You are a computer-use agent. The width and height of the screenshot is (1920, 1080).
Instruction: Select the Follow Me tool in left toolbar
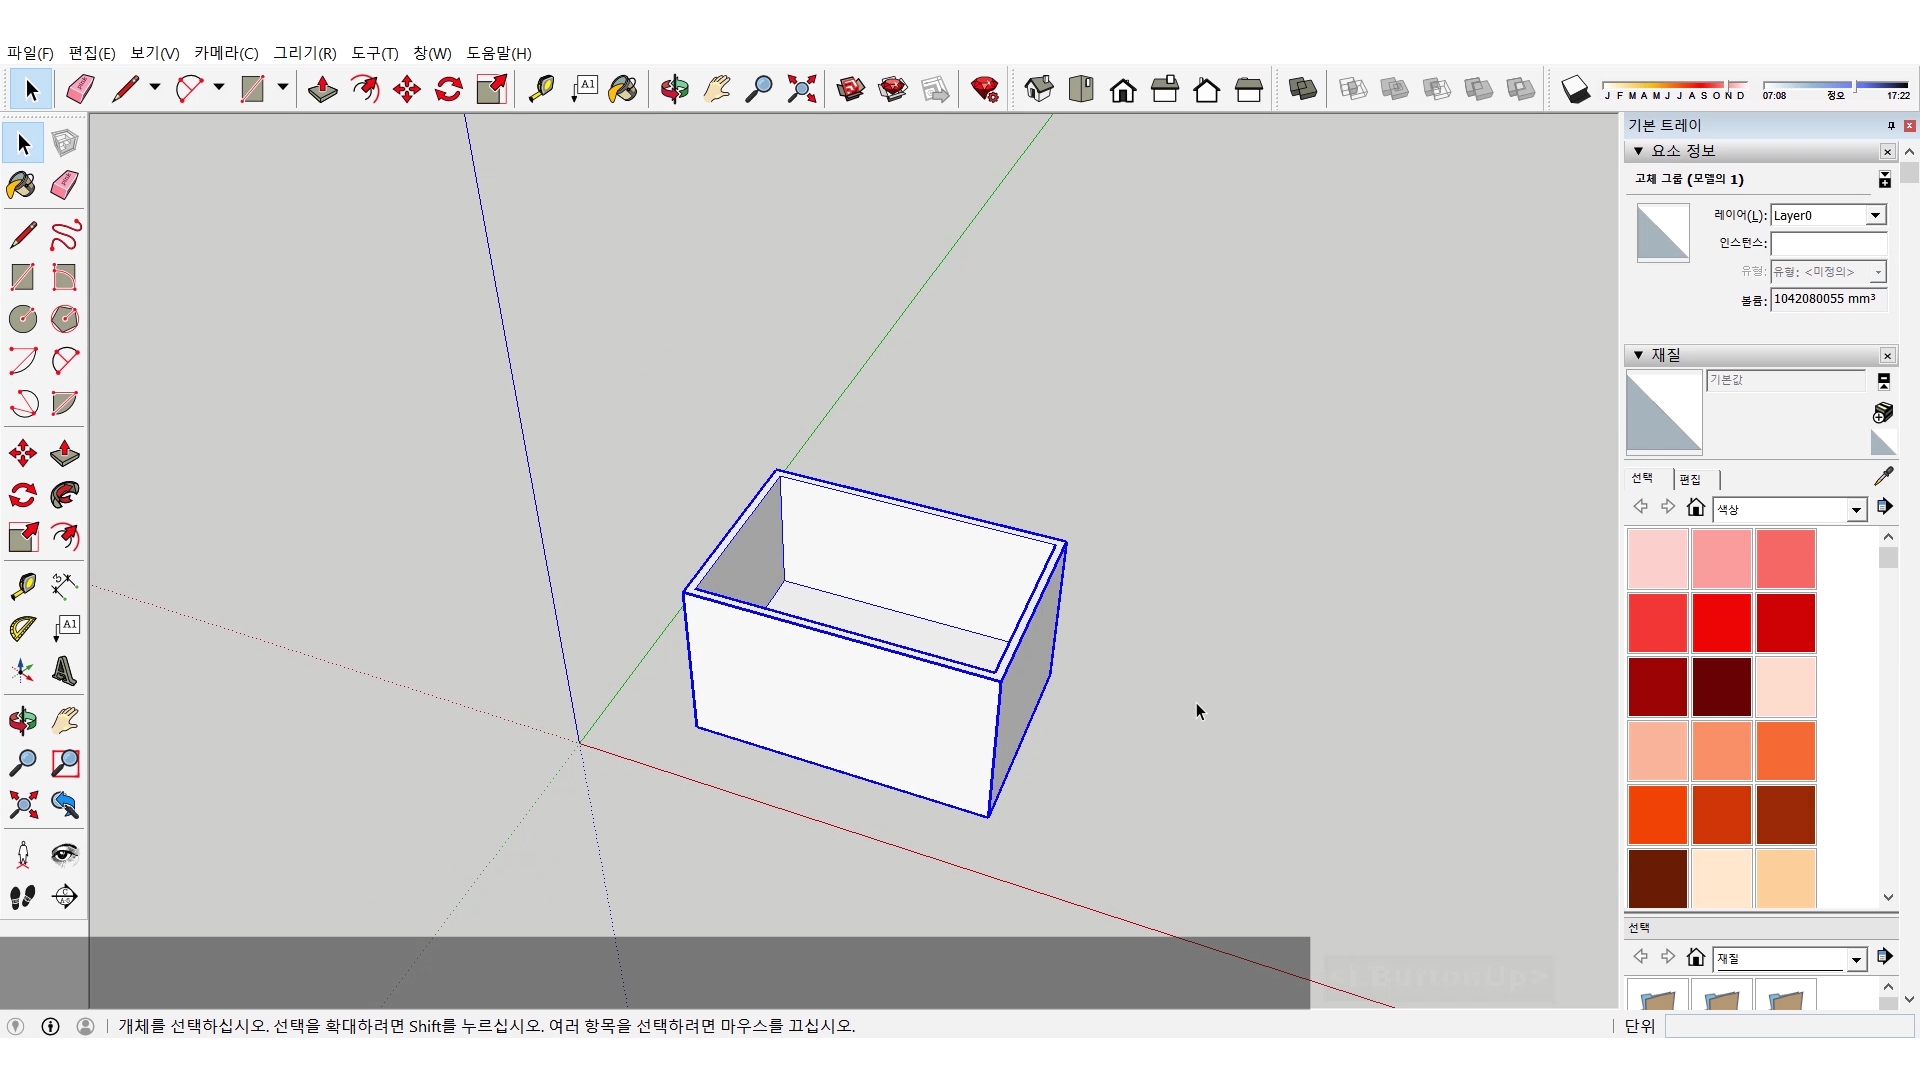[x=65, y=495]
